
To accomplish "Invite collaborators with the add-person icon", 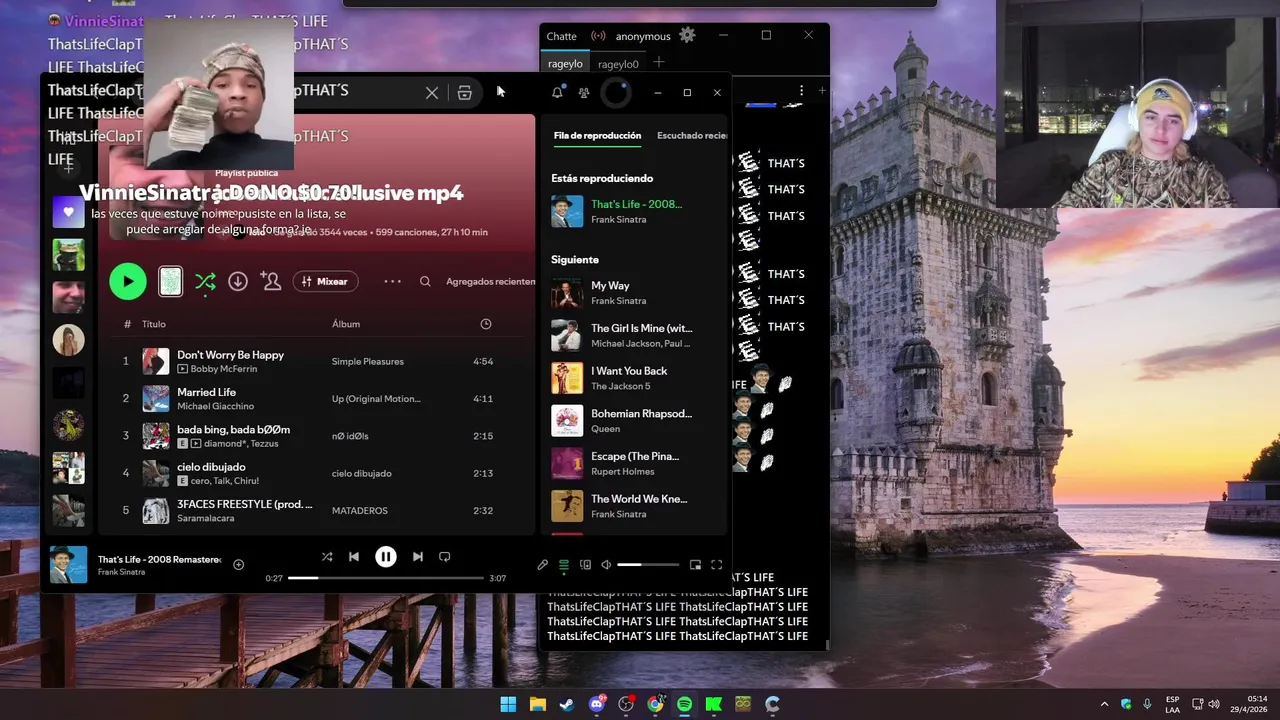I will pyautogui.click(x=271, y=282).
